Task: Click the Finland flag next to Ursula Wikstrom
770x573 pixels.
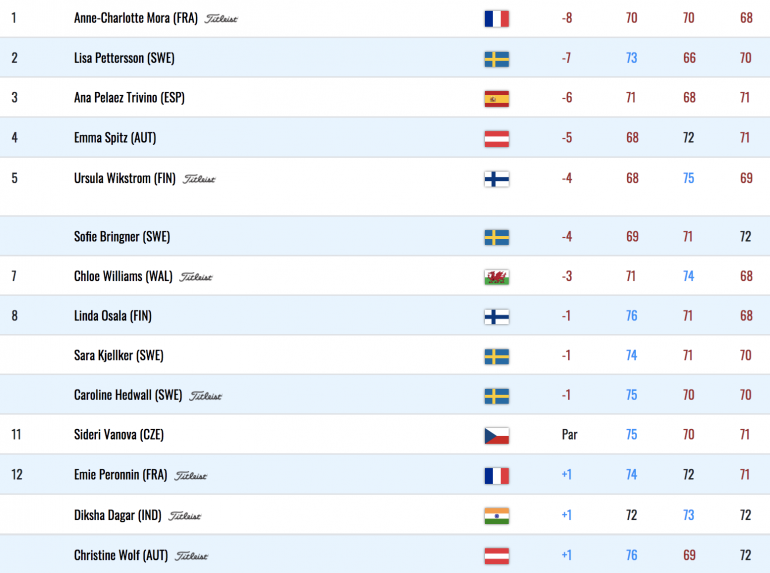Action: click(496, 179)
